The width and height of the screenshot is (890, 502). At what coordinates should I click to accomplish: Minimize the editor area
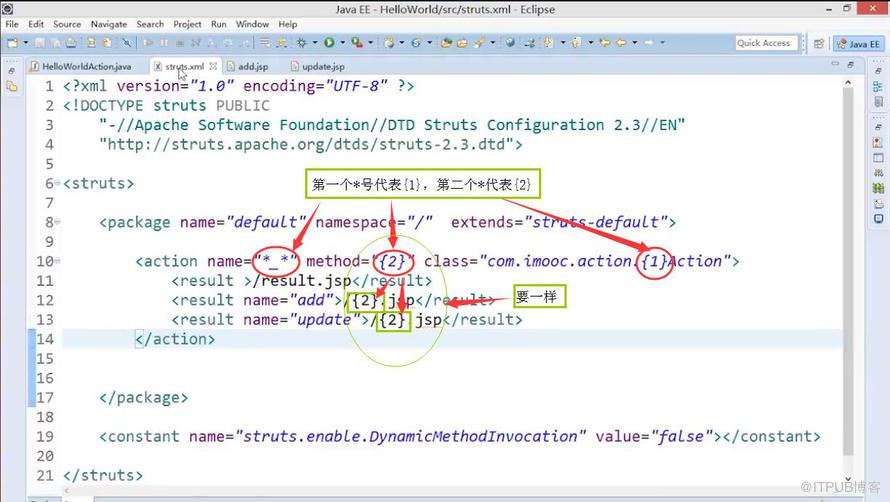835,64
